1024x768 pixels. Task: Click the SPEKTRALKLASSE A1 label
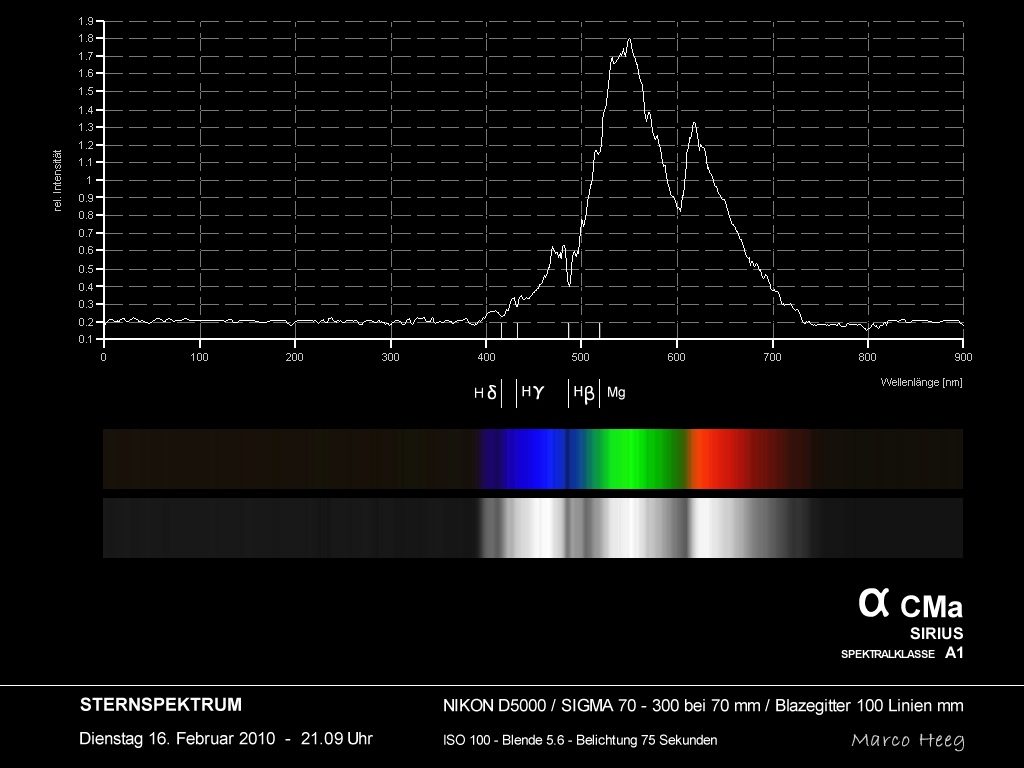click(902, 654)
